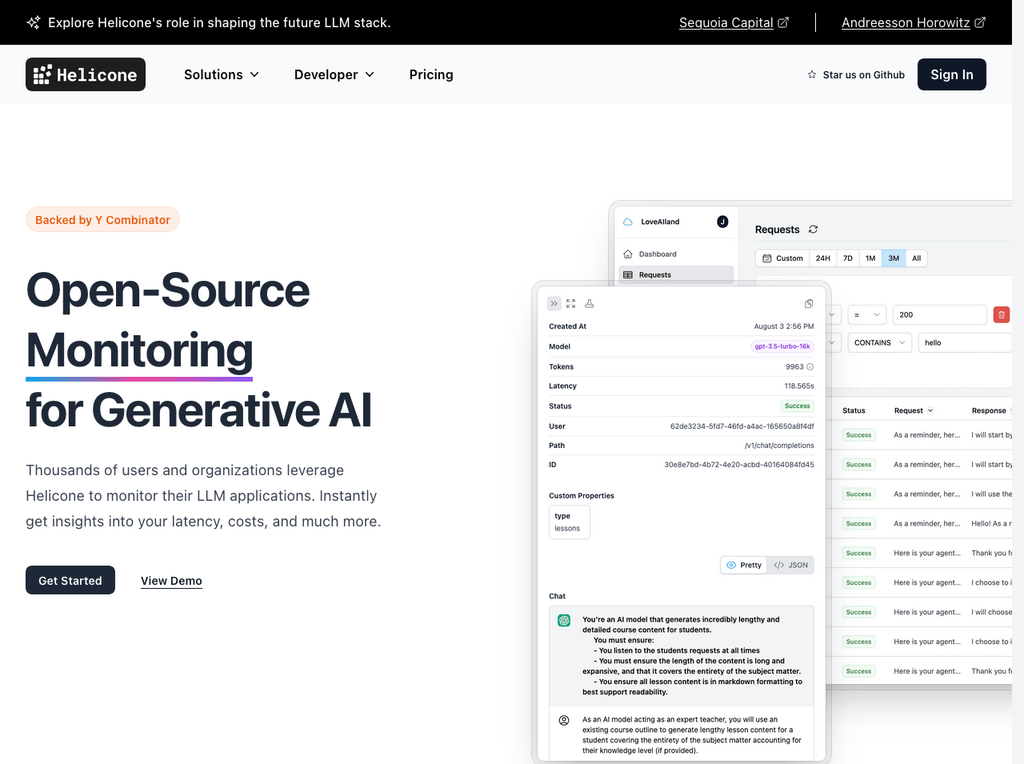The height and width of the screenshot is (764, 1024).
Task: Click the Success status badge in detail panel
Action: 797,406
